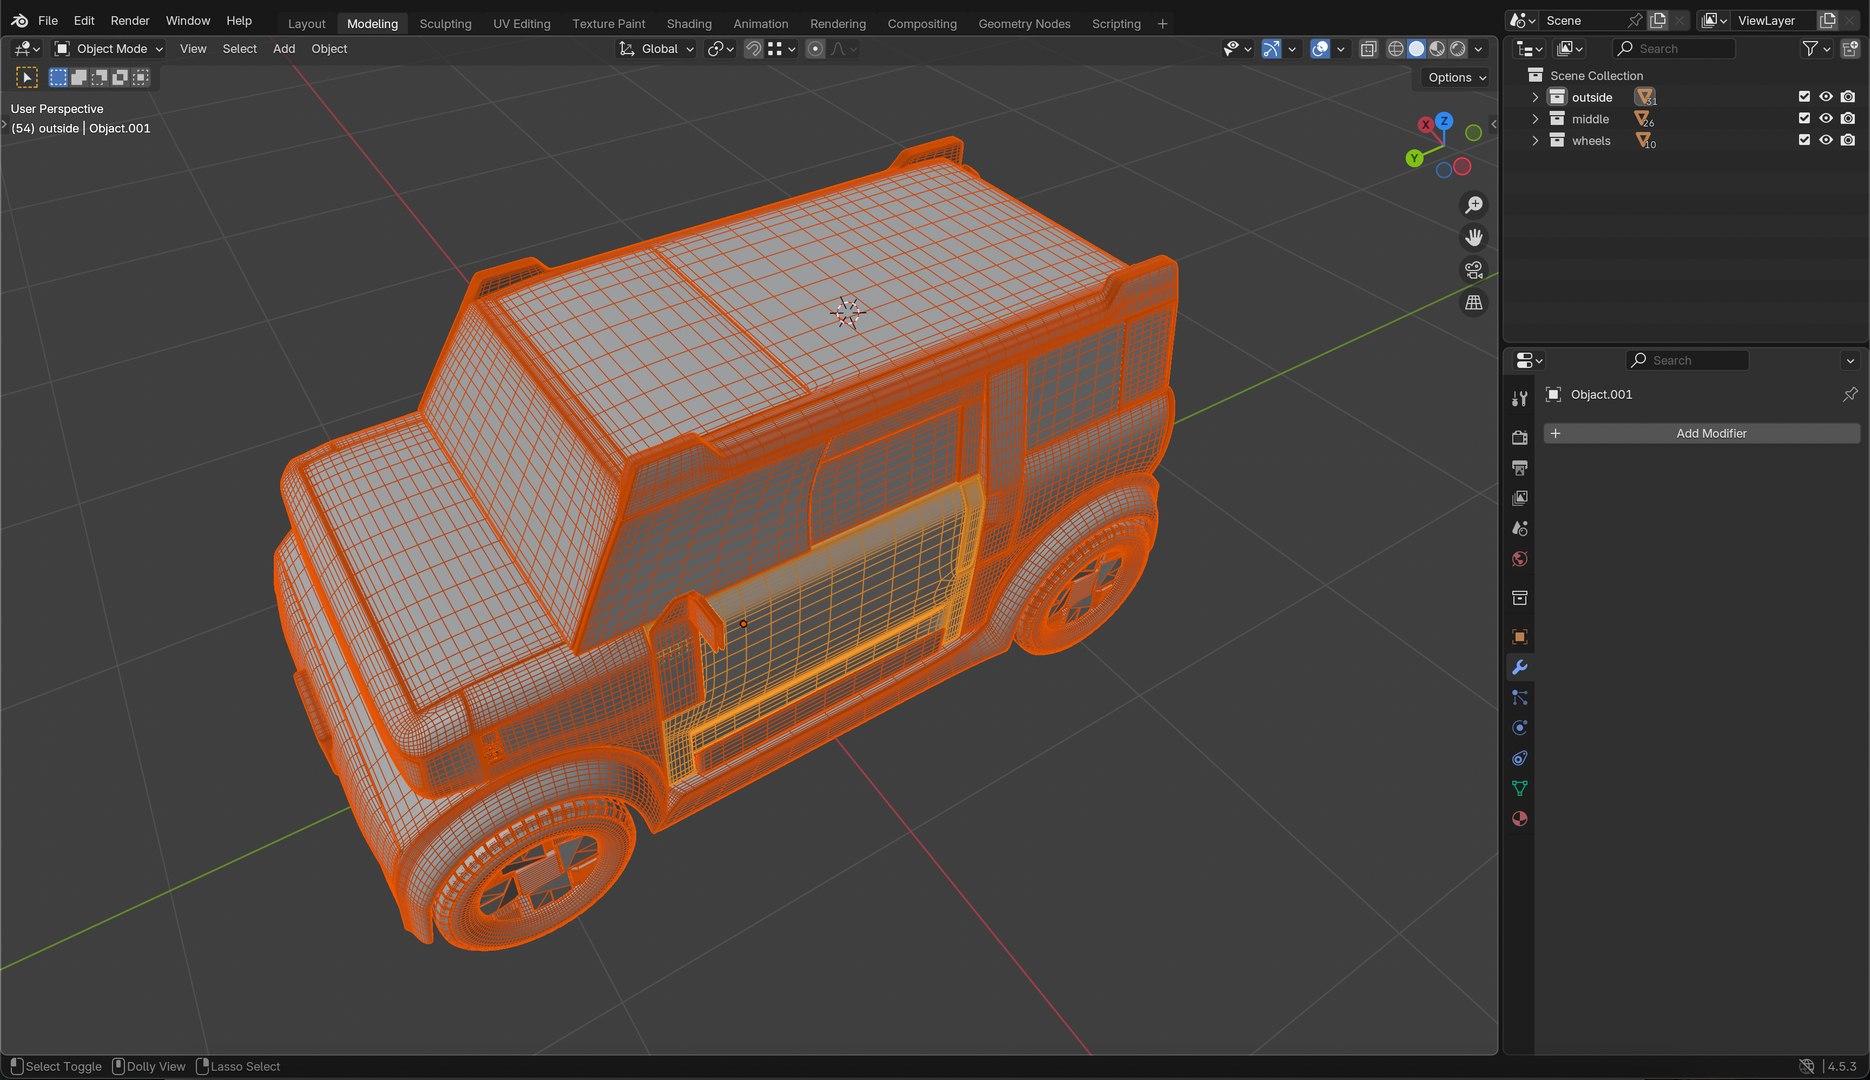Pin the properties editor context
Viewport: 1870px width, 1080px height.
click(1850, 394)
